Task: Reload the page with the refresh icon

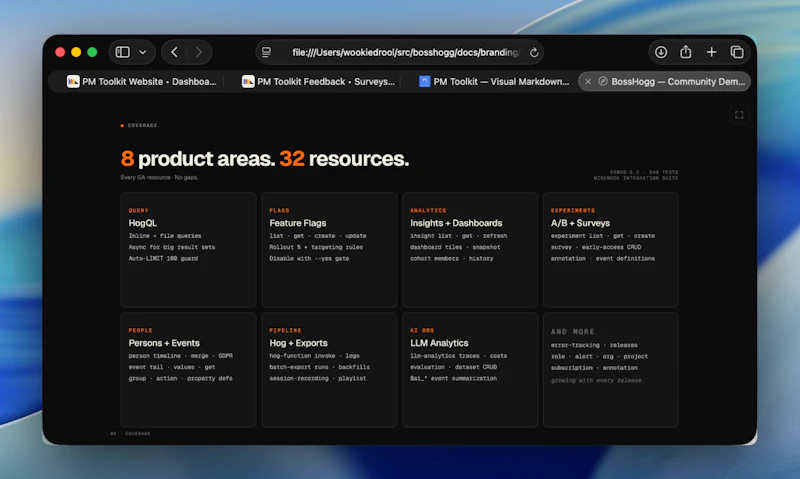Action: 534,53
